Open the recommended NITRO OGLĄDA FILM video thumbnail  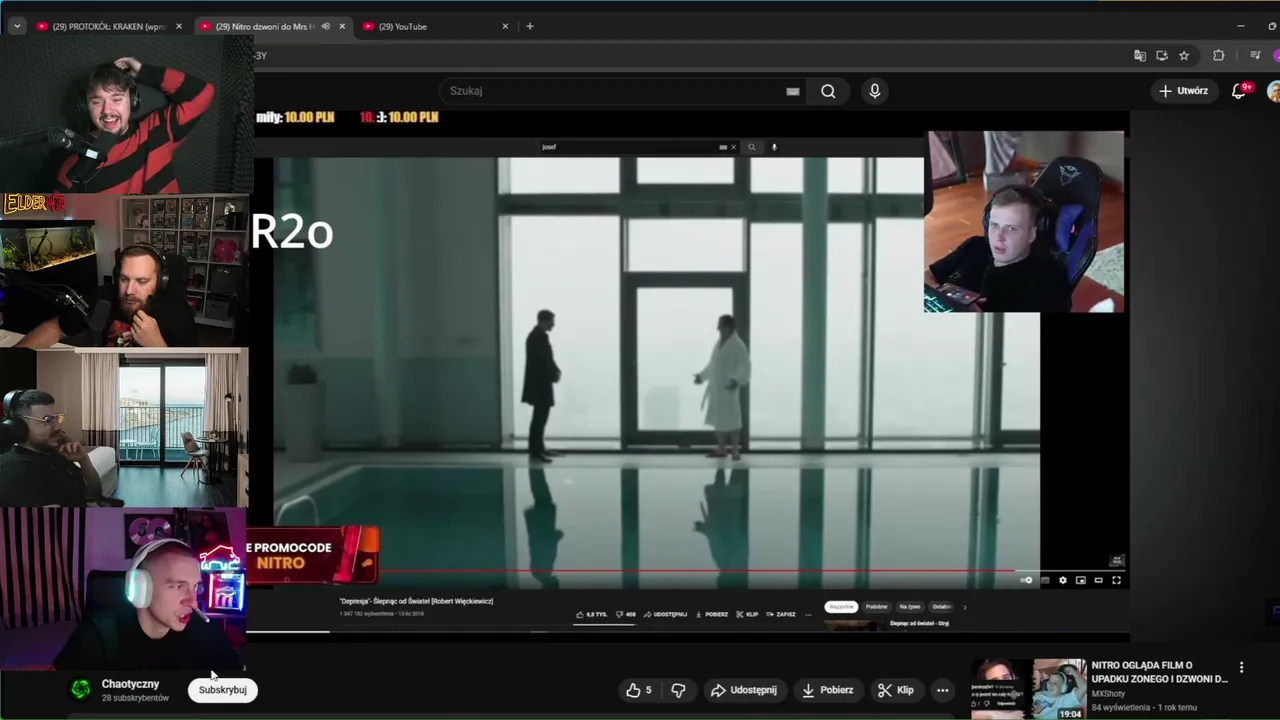(x=1029, y=689)
